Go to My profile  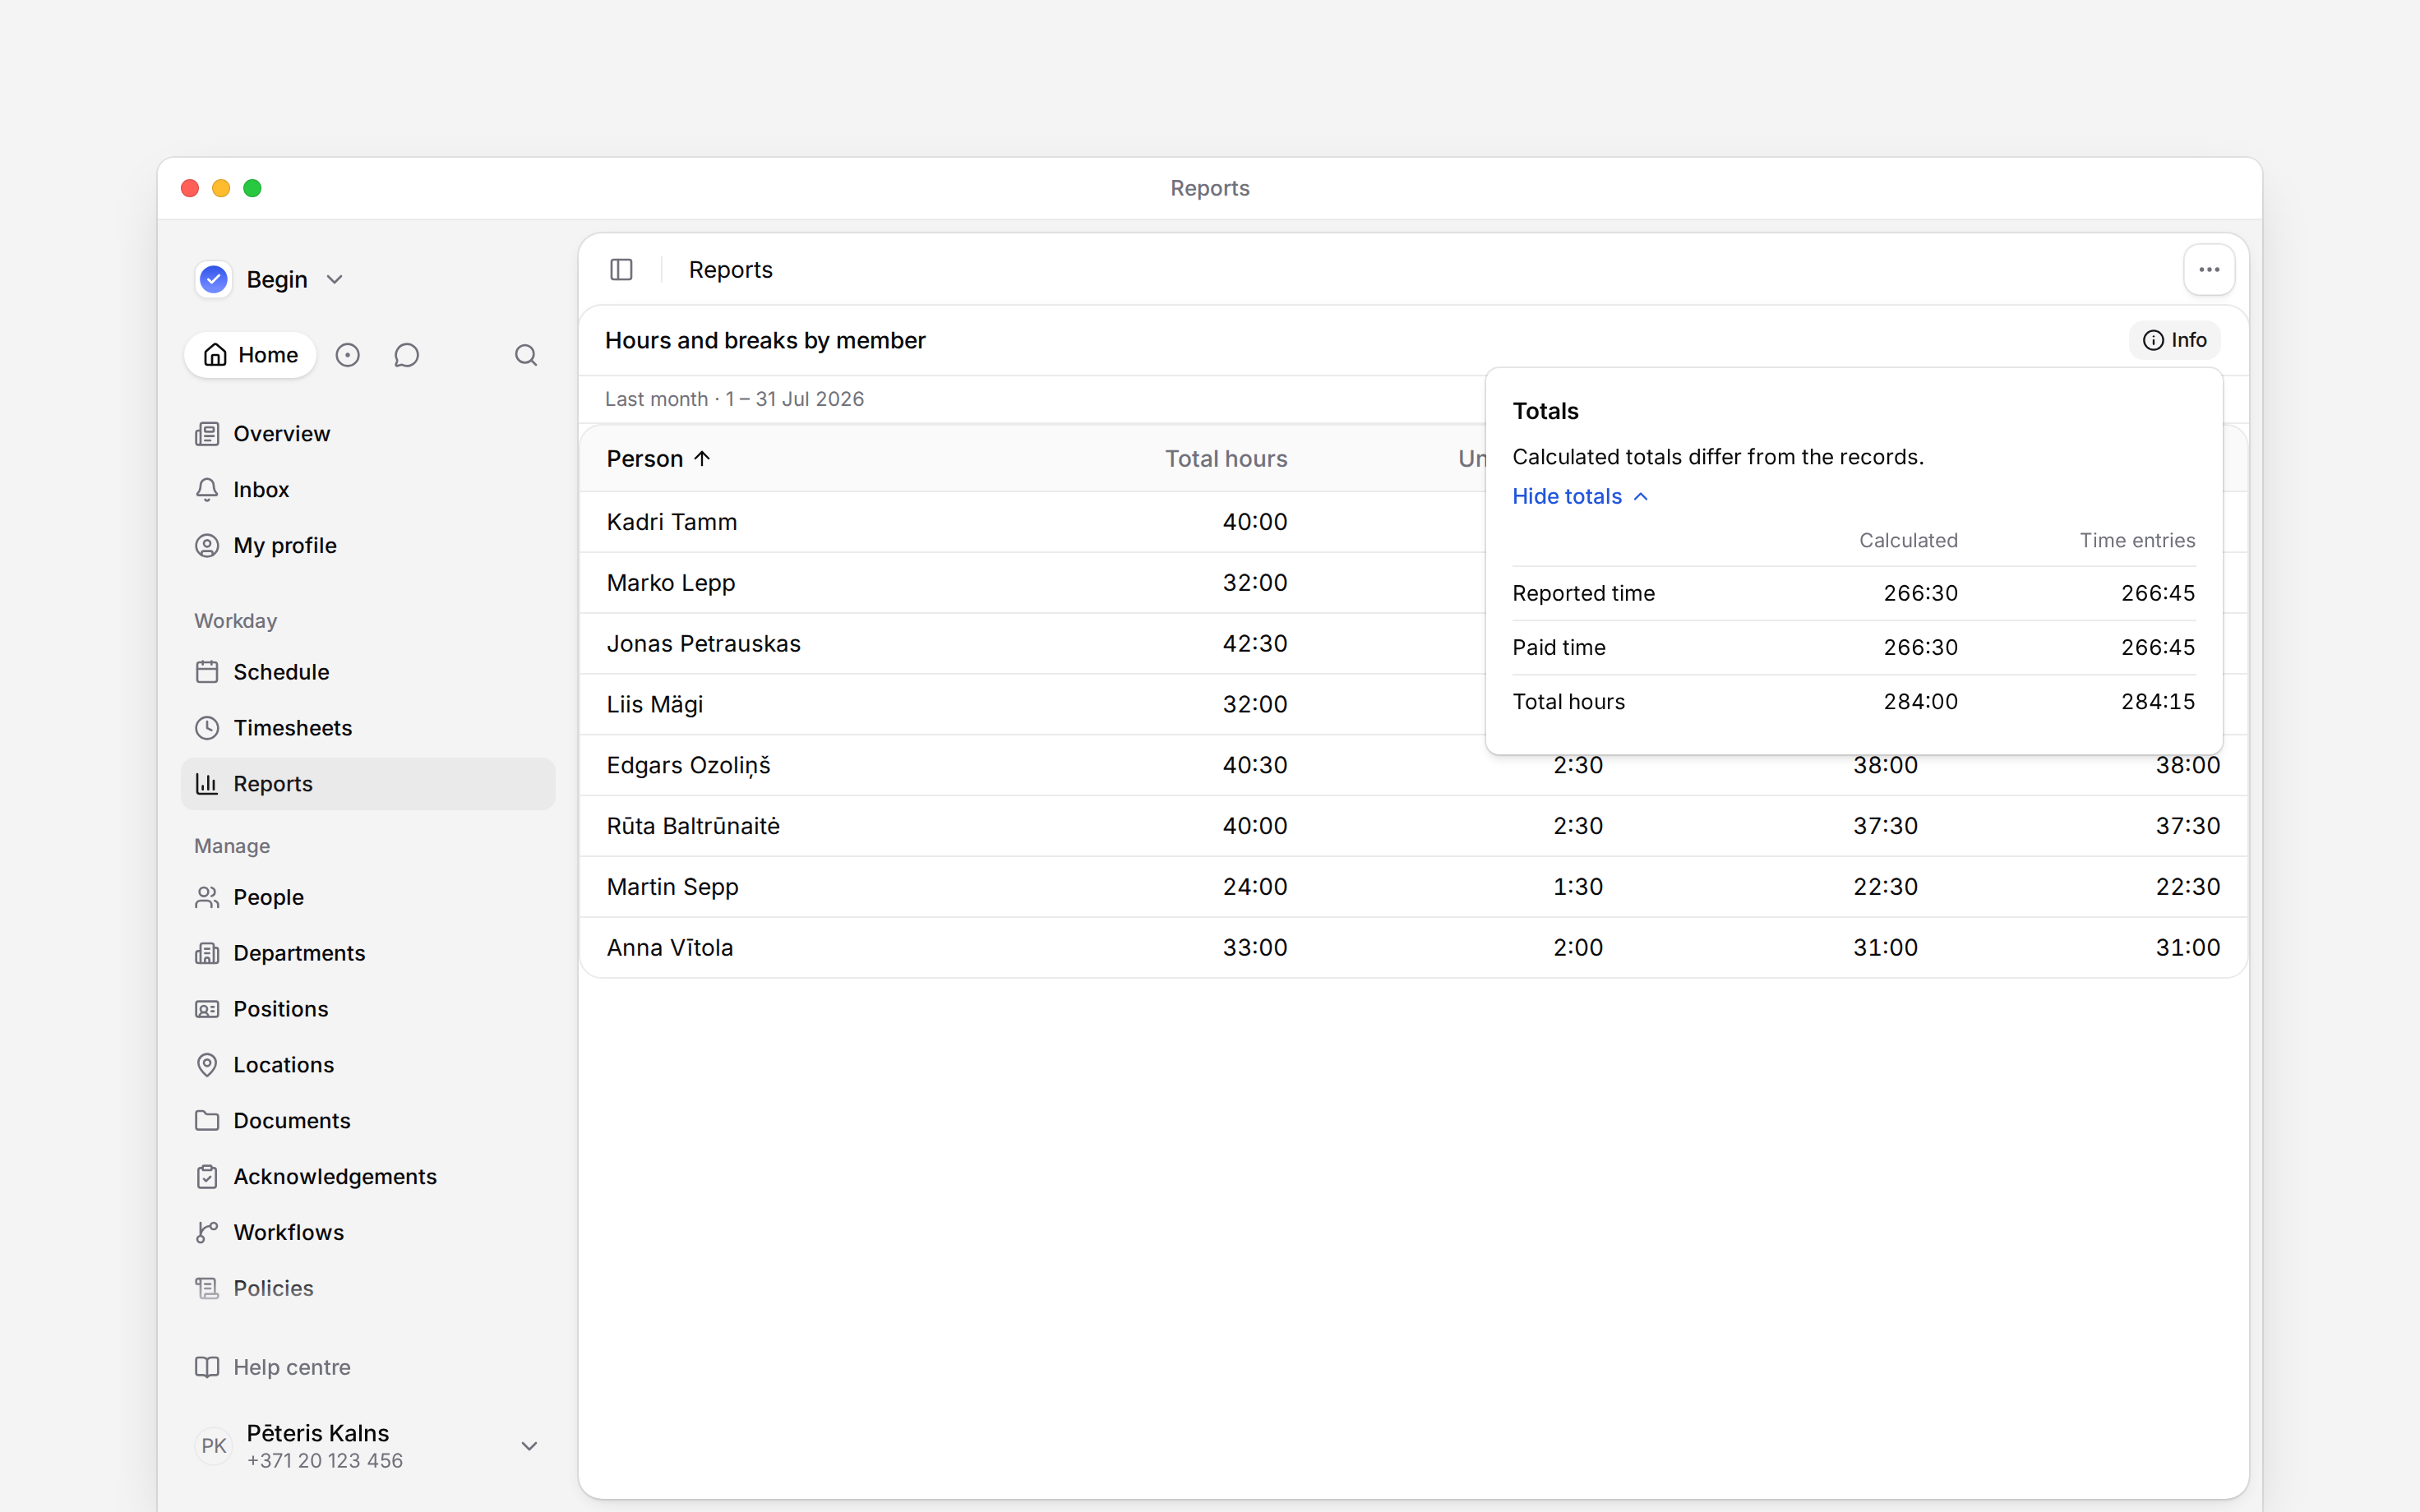pyautogui.click(x=368, y=546)
